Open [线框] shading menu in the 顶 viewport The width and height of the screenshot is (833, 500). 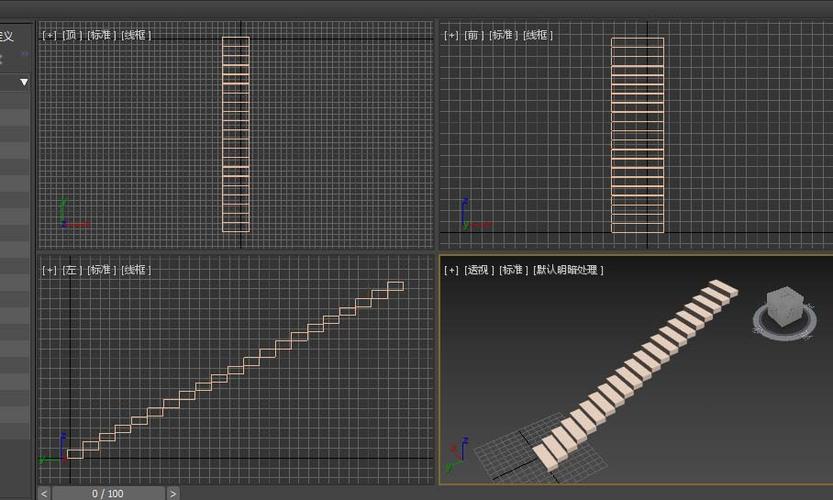pos(136,35)
